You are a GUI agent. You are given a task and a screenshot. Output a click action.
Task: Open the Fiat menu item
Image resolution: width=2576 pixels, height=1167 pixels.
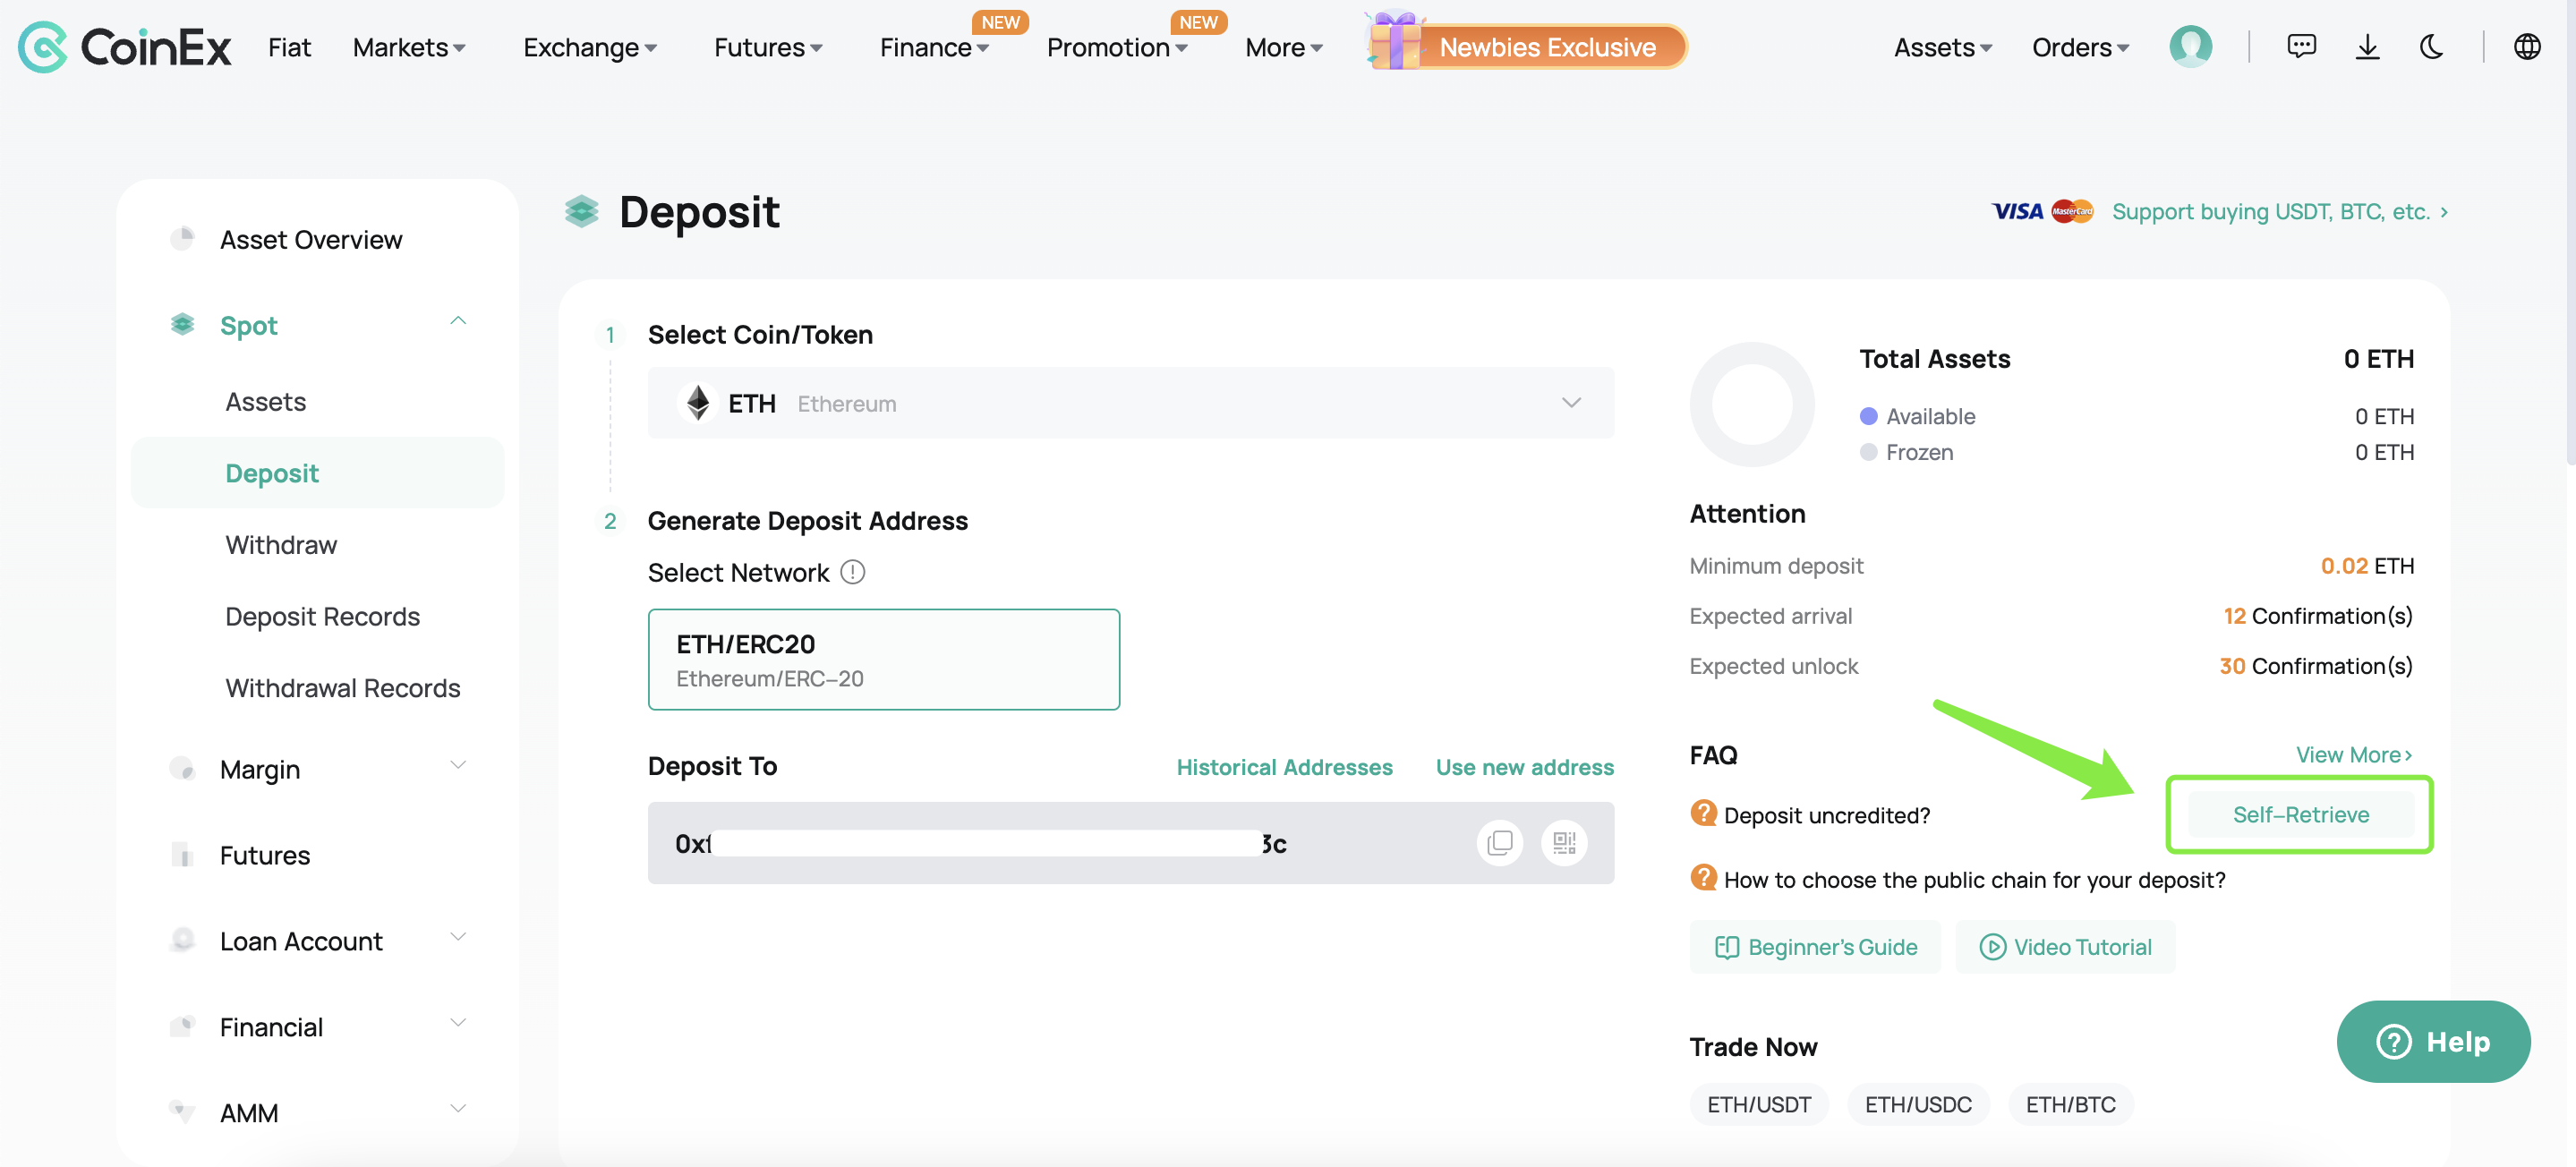click(289, 47)
